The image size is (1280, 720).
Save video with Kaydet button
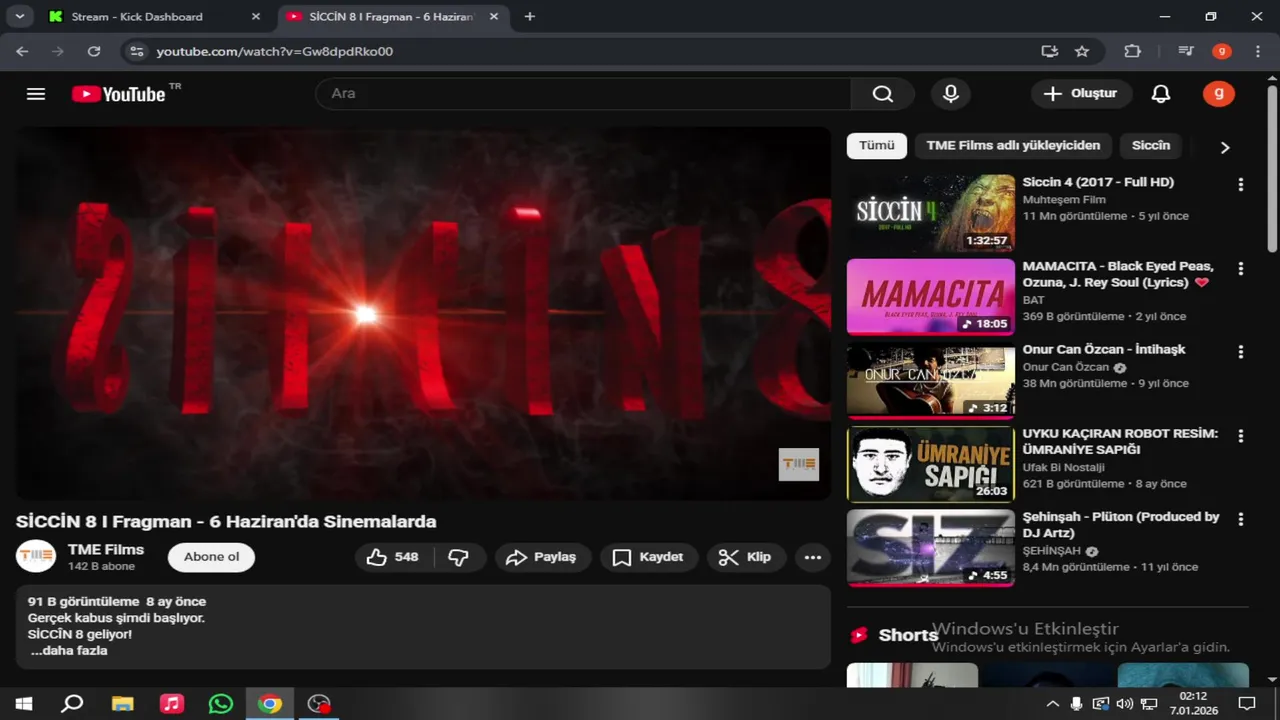pos(648,557)
